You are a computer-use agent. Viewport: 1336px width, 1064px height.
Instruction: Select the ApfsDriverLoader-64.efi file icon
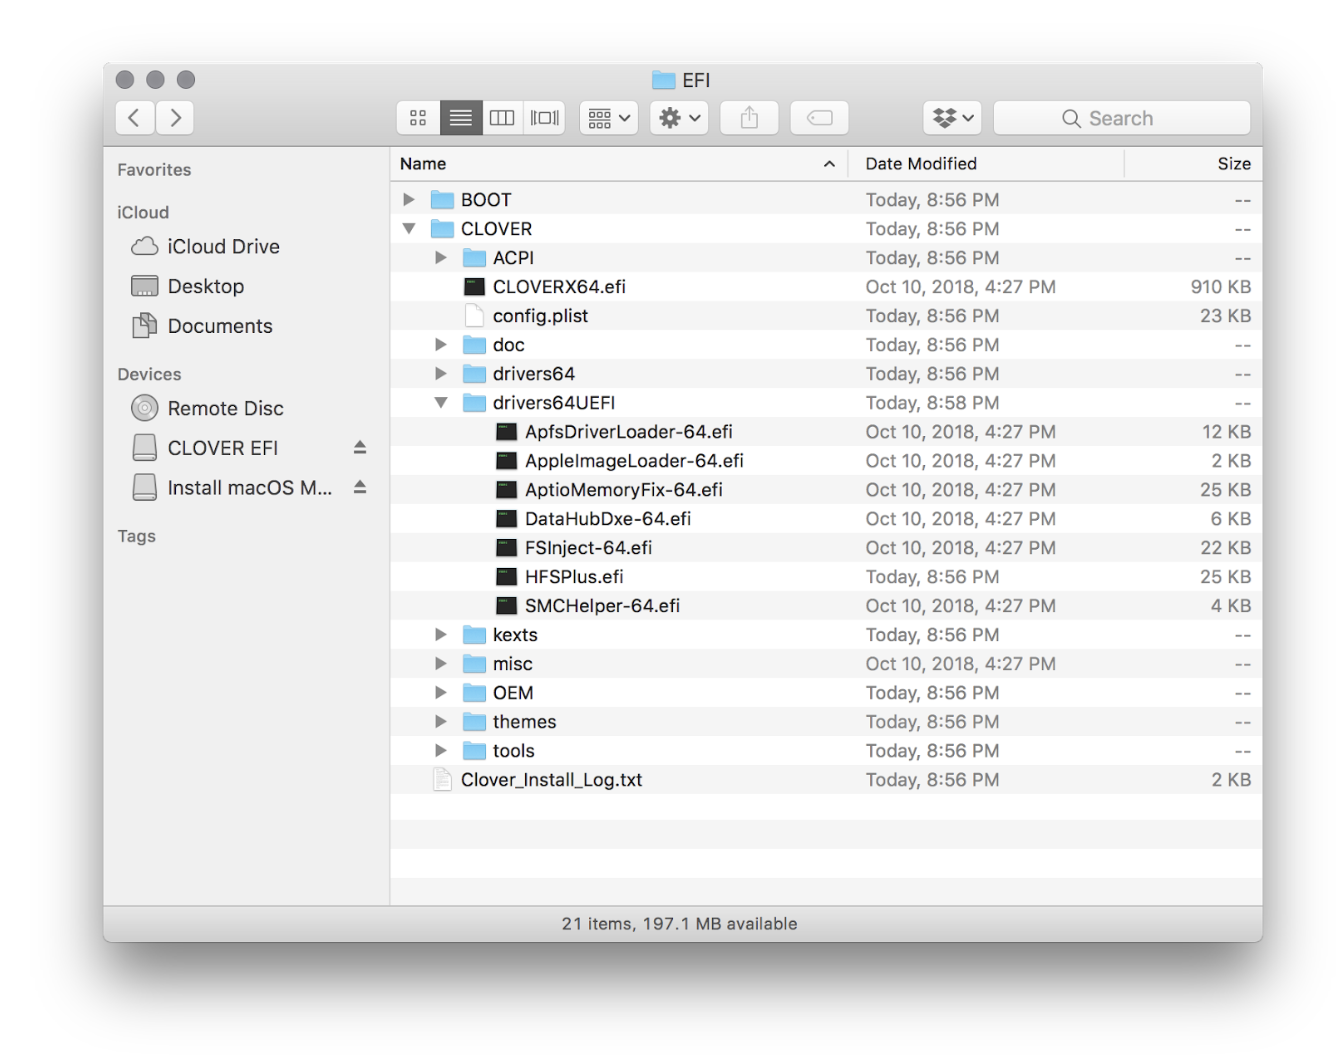coord(507,432)
